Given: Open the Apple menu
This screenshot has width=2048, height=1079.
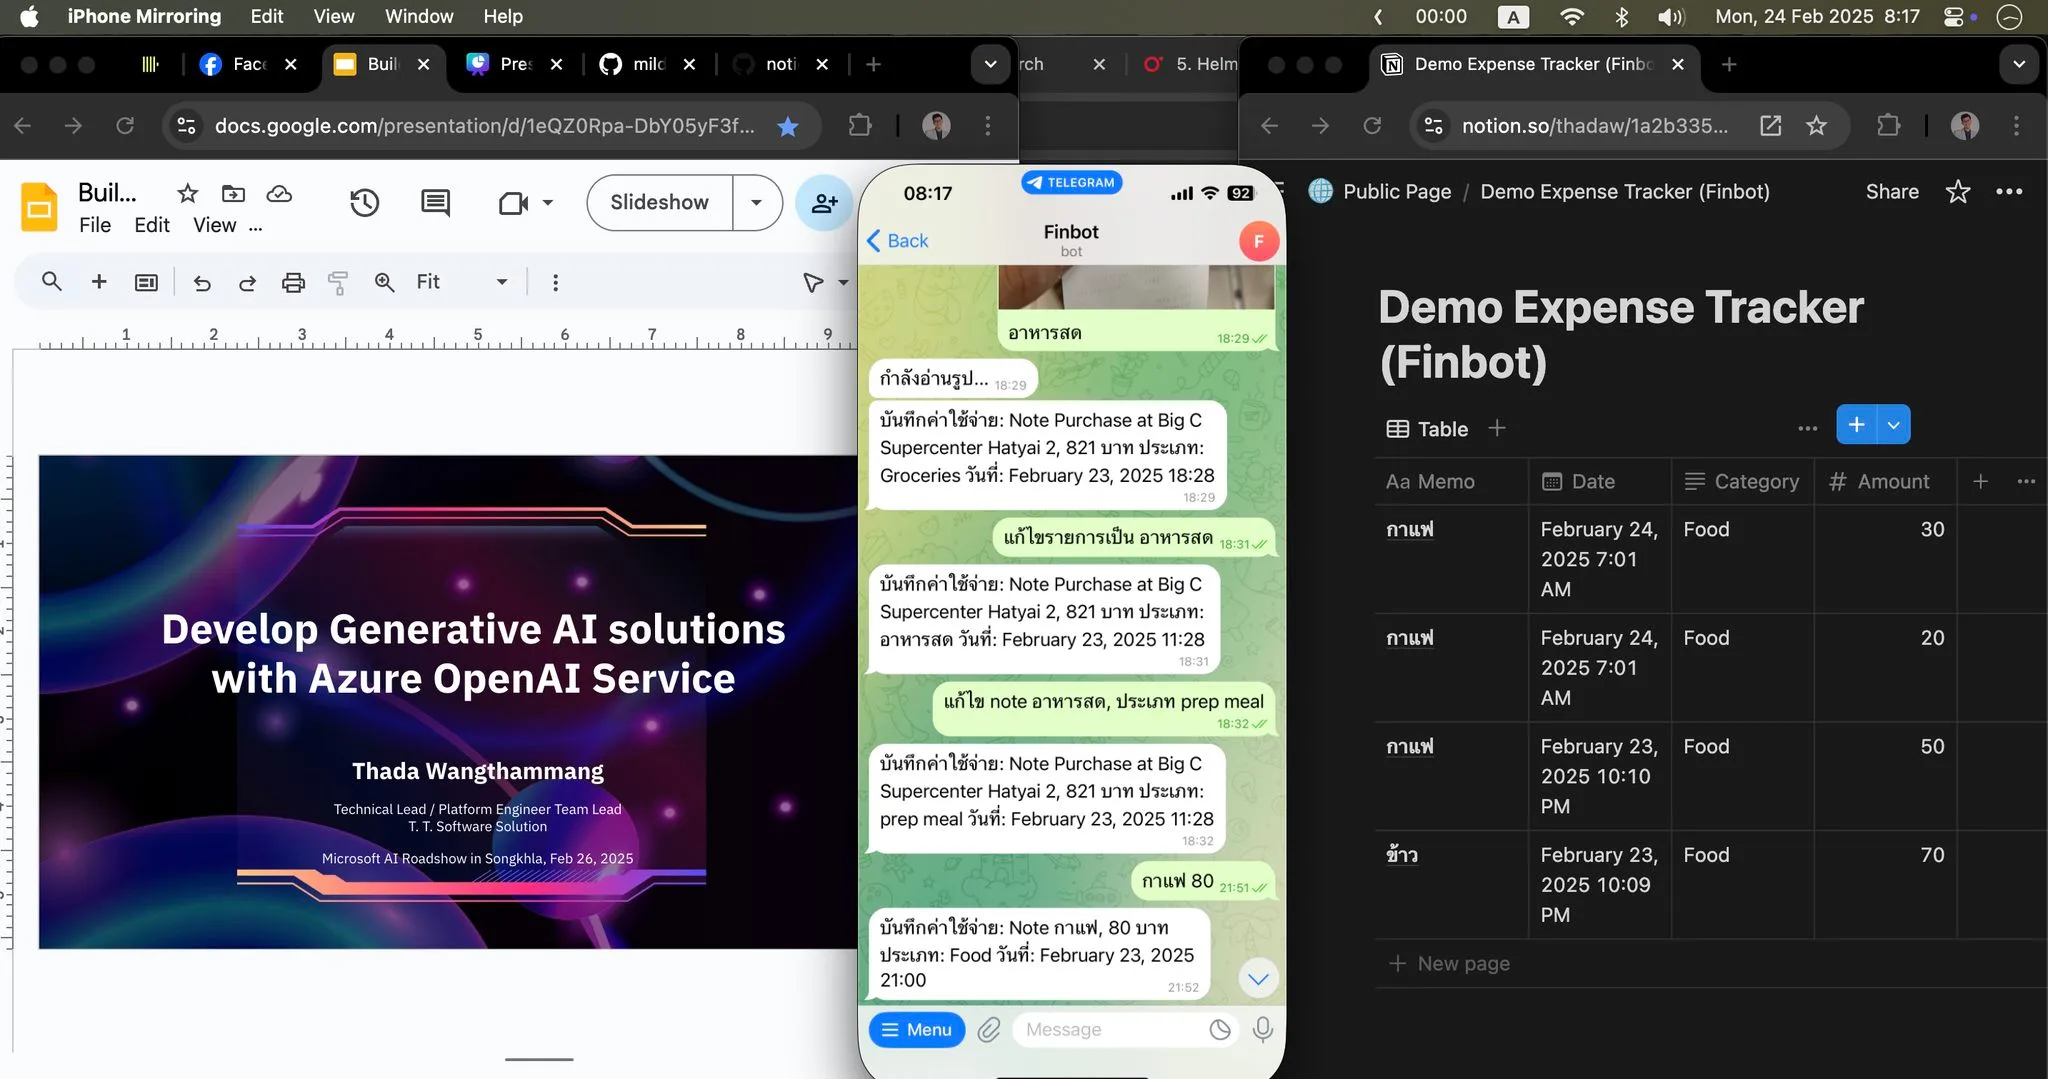Looking at the screenshot, I should (x=29, y=16).
